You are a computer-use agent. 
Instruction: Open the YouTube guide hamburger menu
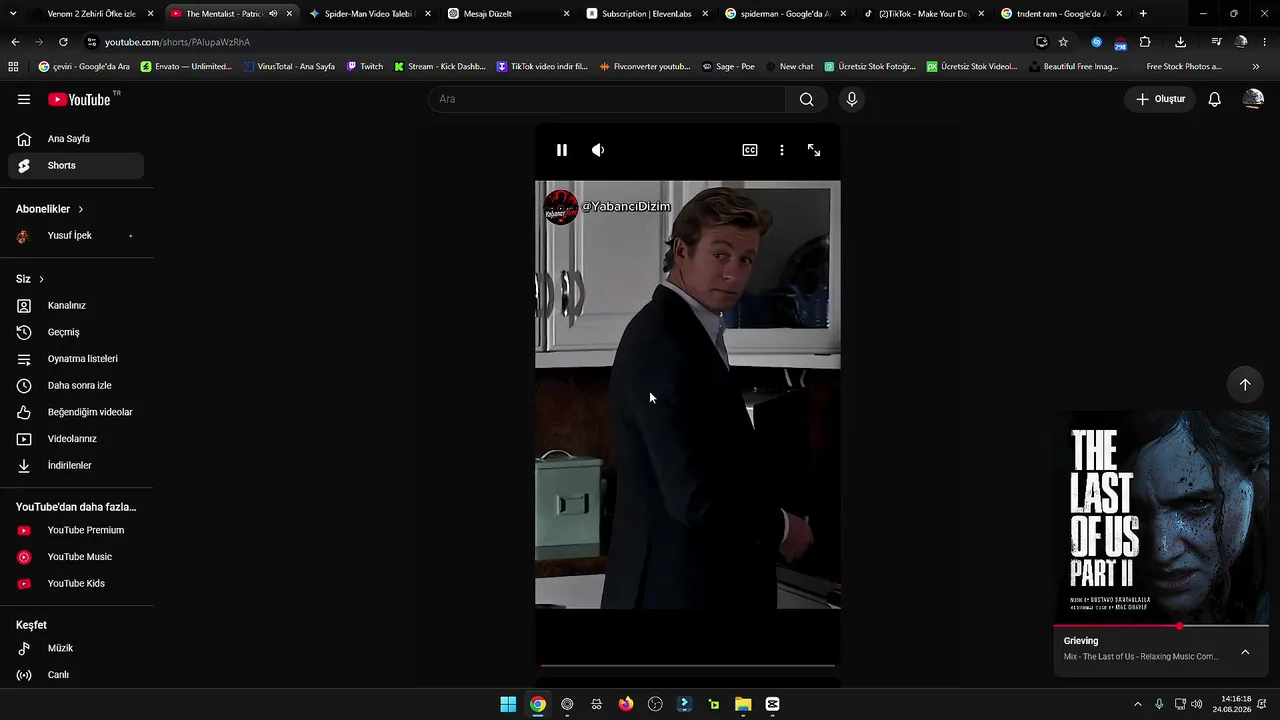coord(24,99)
